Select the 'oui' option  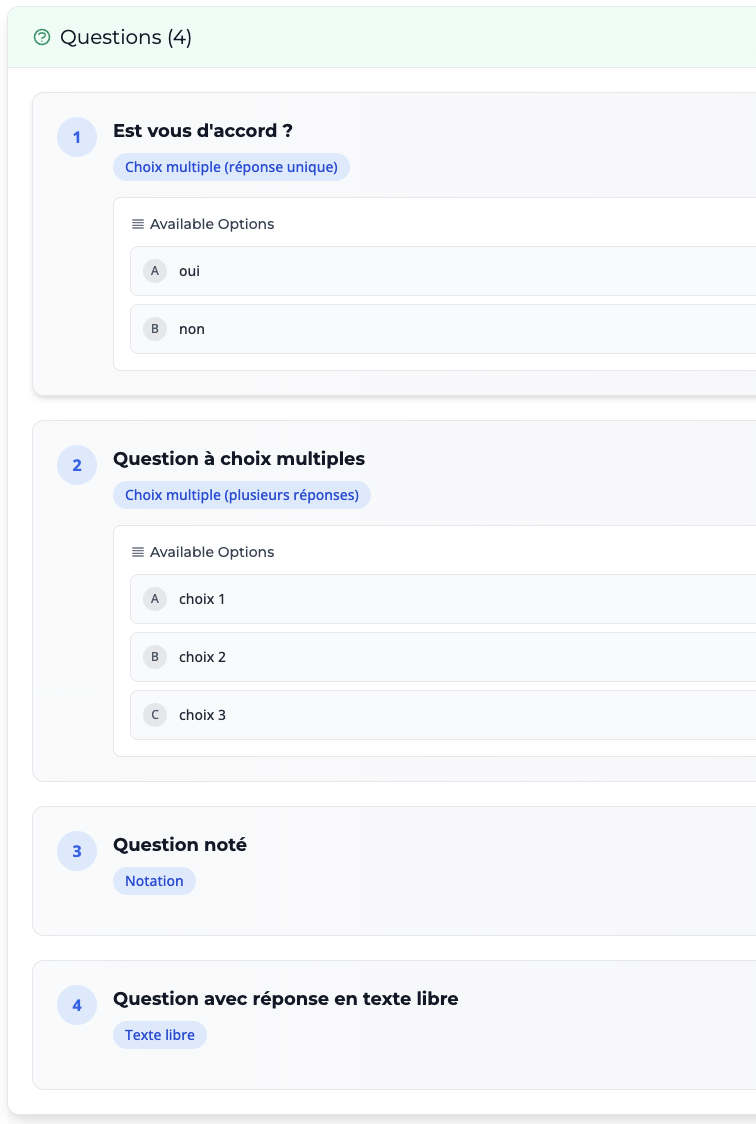point(189,271)
